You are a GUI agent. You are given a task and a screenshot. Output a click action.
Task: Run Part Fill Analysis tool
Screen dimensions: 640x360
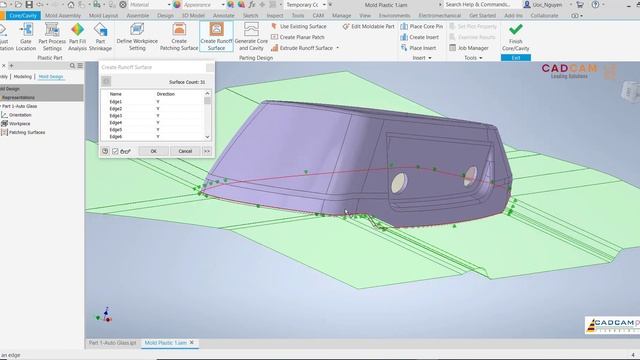tap(77, 37)
